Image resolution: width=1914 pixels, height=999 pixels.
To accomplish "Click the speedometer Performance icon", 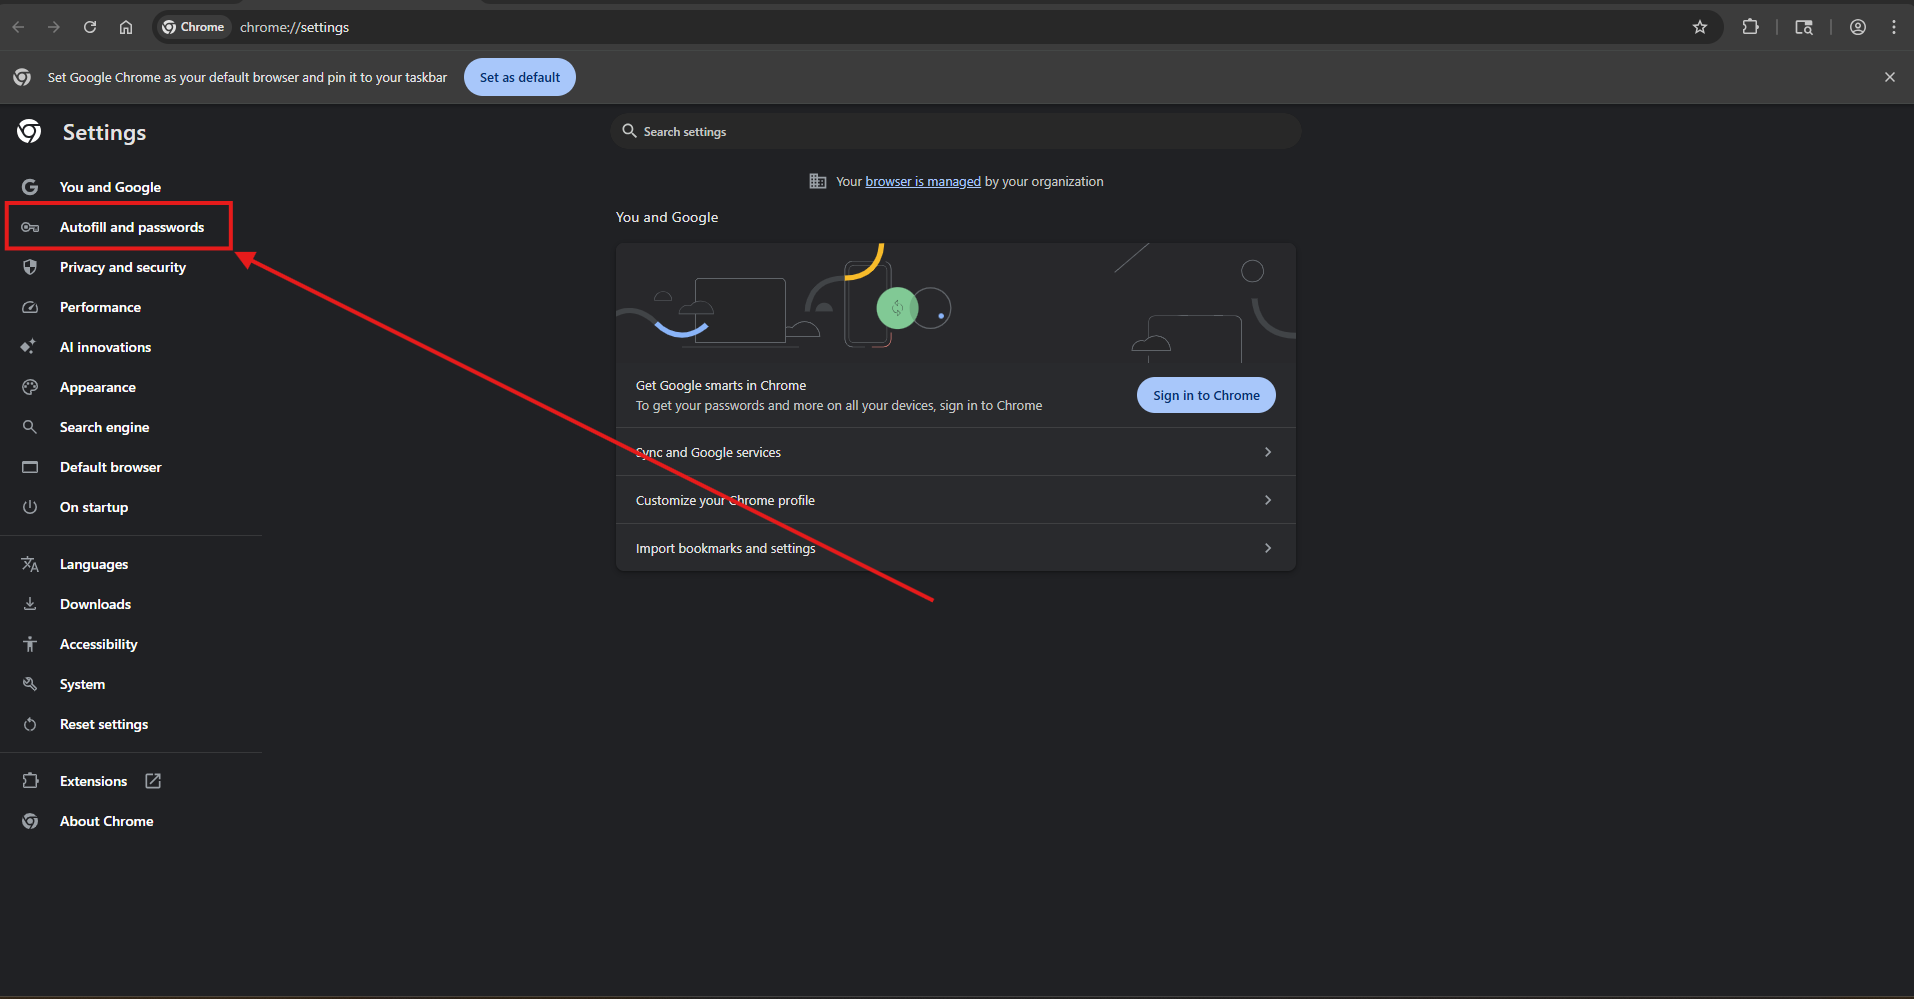I will (30, 307).
